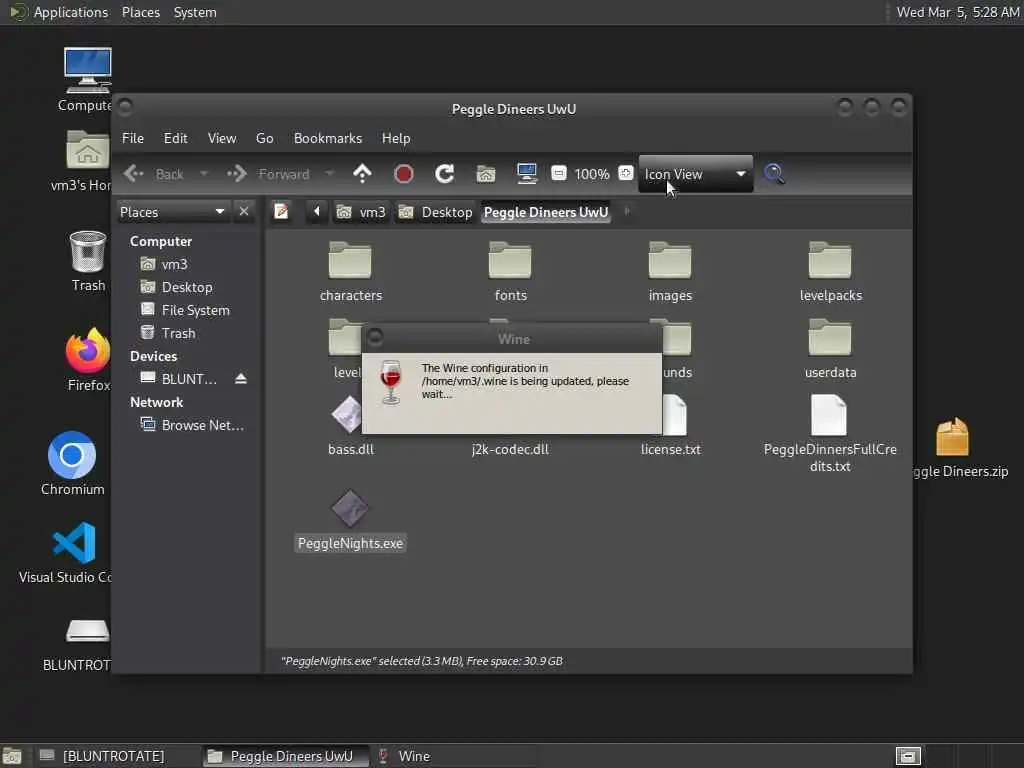Jump to Desktop in the path bar

tap(436, 212)
